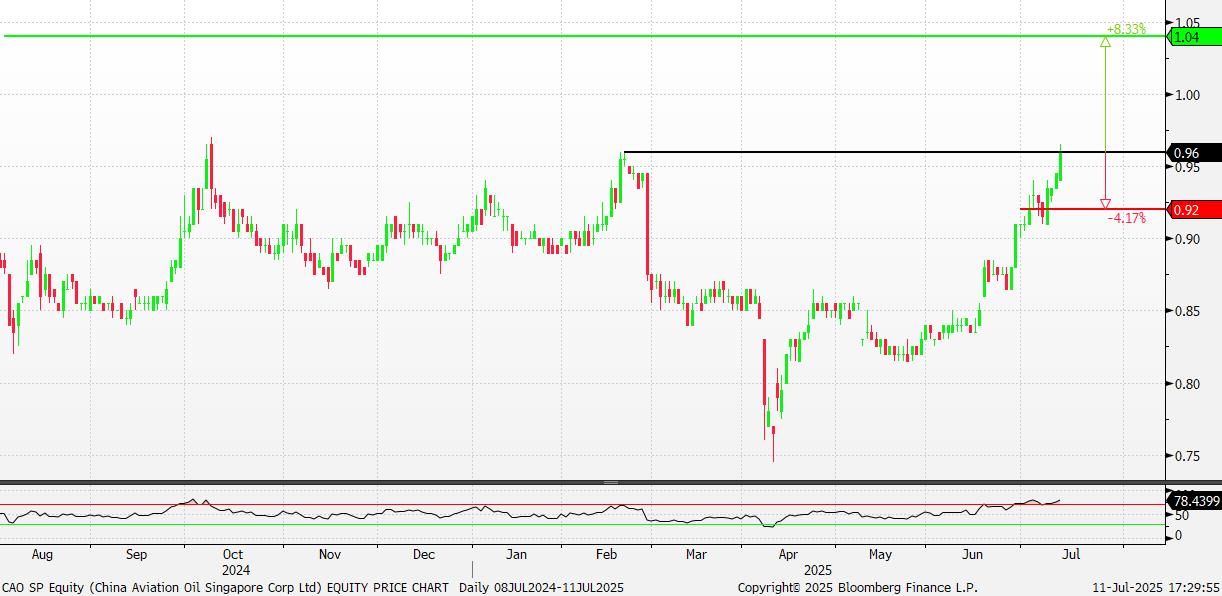Click the CAO SP Equity chart title text

tap(225, 588)
